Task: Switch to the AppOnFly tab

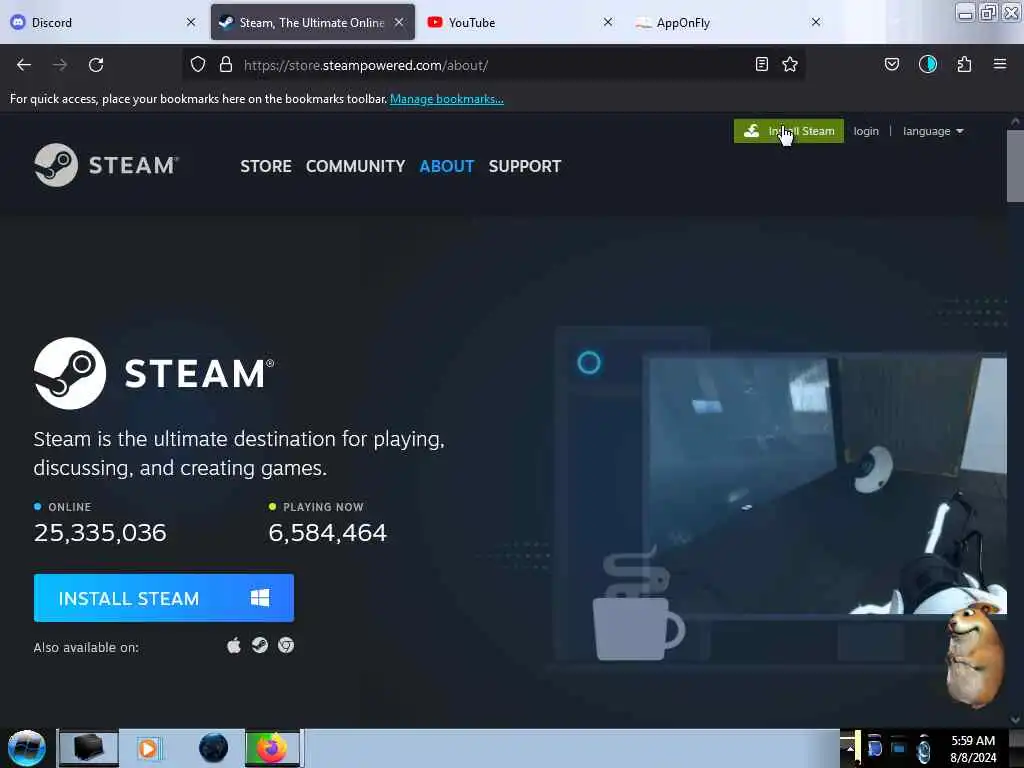Action: tap(729, 22)
